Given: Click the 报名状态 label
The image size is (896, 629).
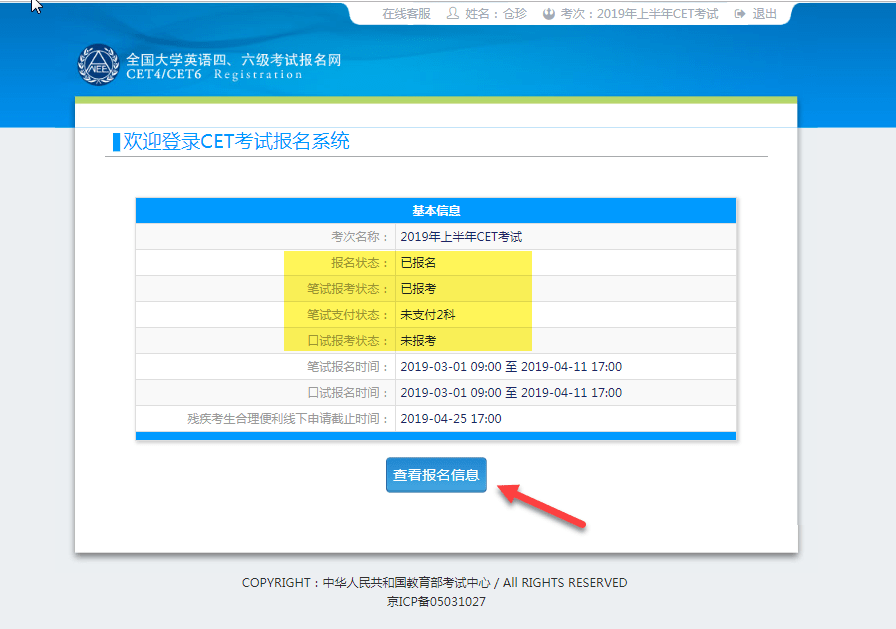Looking at the screenshot, I should [360, 263].
